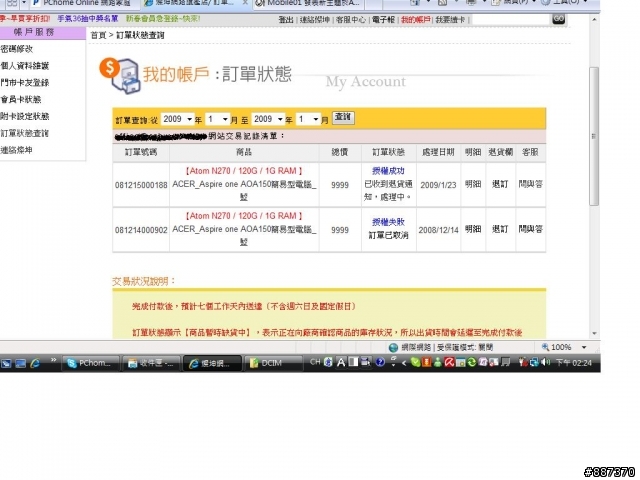
Task: Open 會員卡狀態 in the account sidebar
Action: click(20, 100)
